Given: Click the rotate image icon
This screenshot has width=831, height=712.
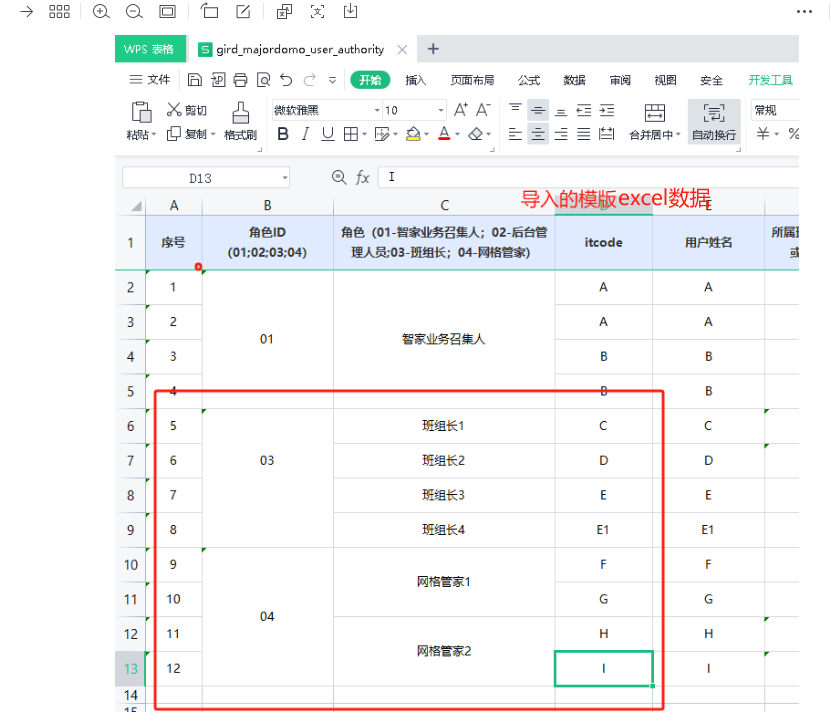Looking at the screenshot, I should [x=209, y=11].
